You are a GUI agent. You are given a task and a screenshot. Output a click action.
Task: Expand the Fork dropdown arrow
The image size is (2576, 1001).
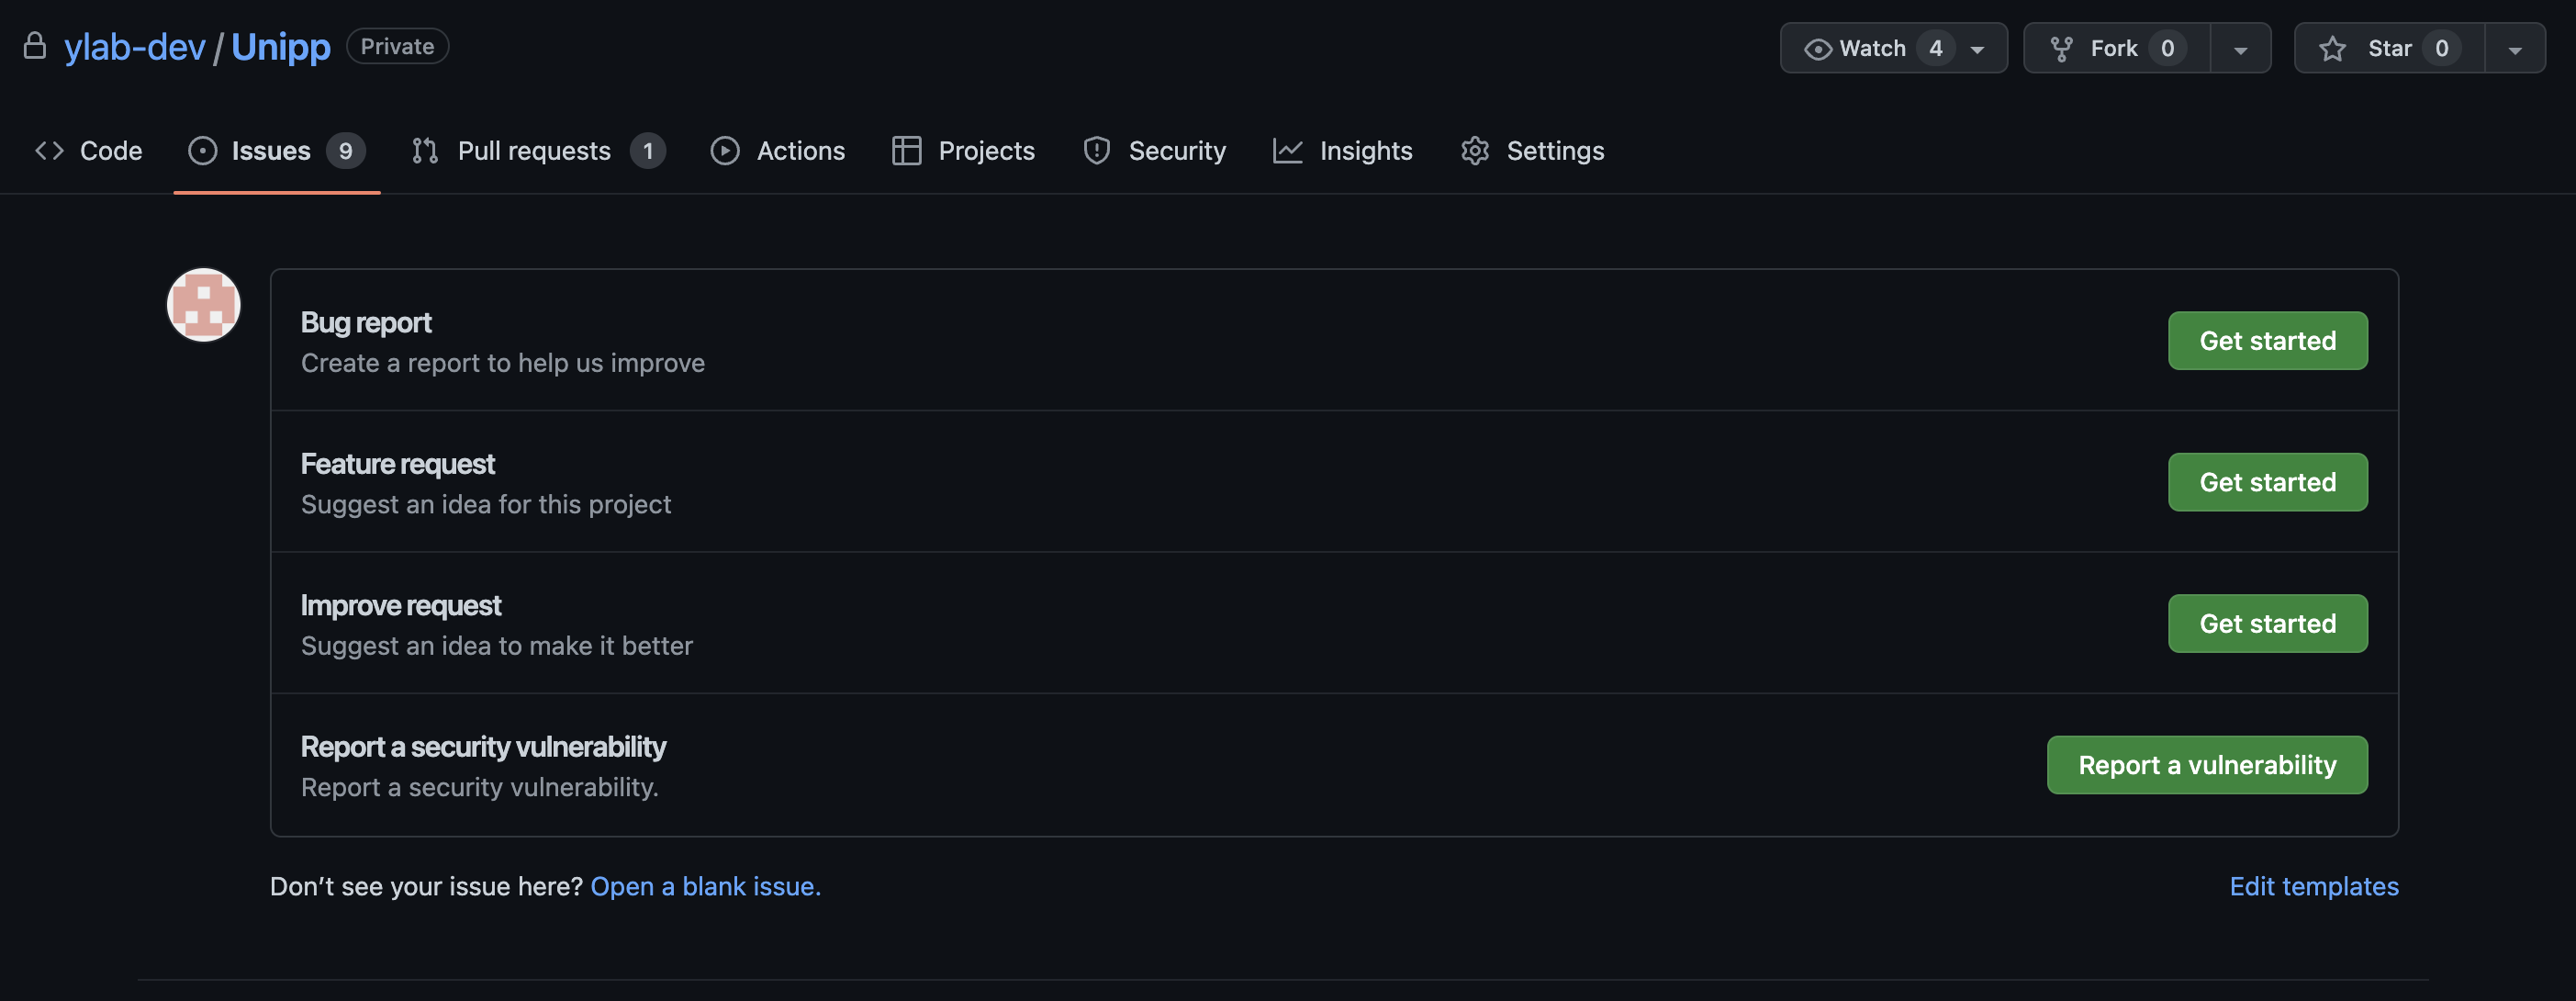pyautogui.click(x=2240, y=49)
